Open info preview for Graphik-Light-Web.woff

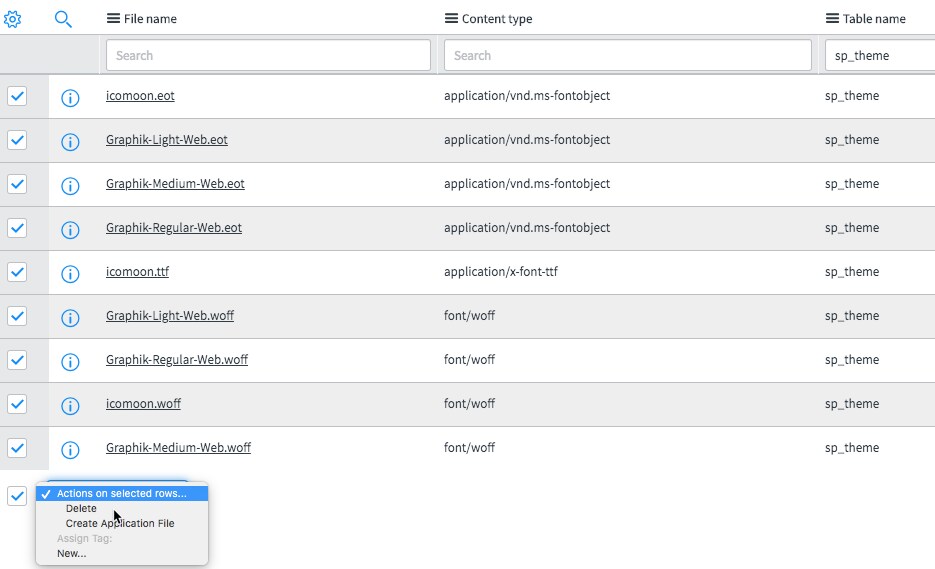coord(70,317)
